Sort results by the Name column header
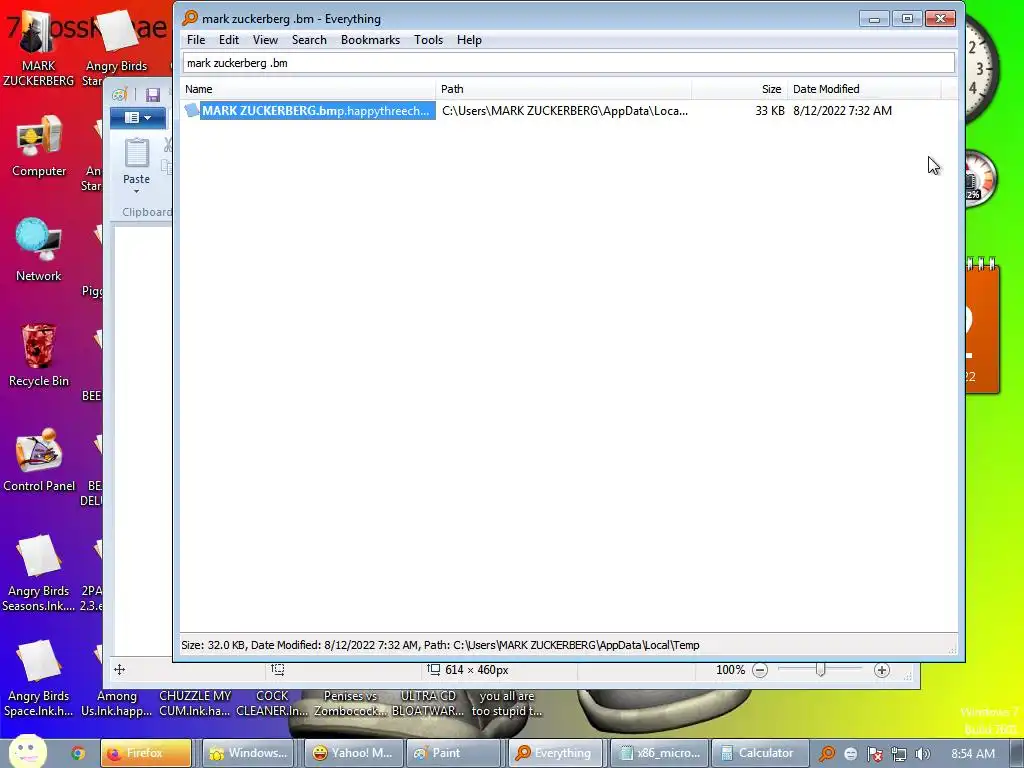 (308, 89)
